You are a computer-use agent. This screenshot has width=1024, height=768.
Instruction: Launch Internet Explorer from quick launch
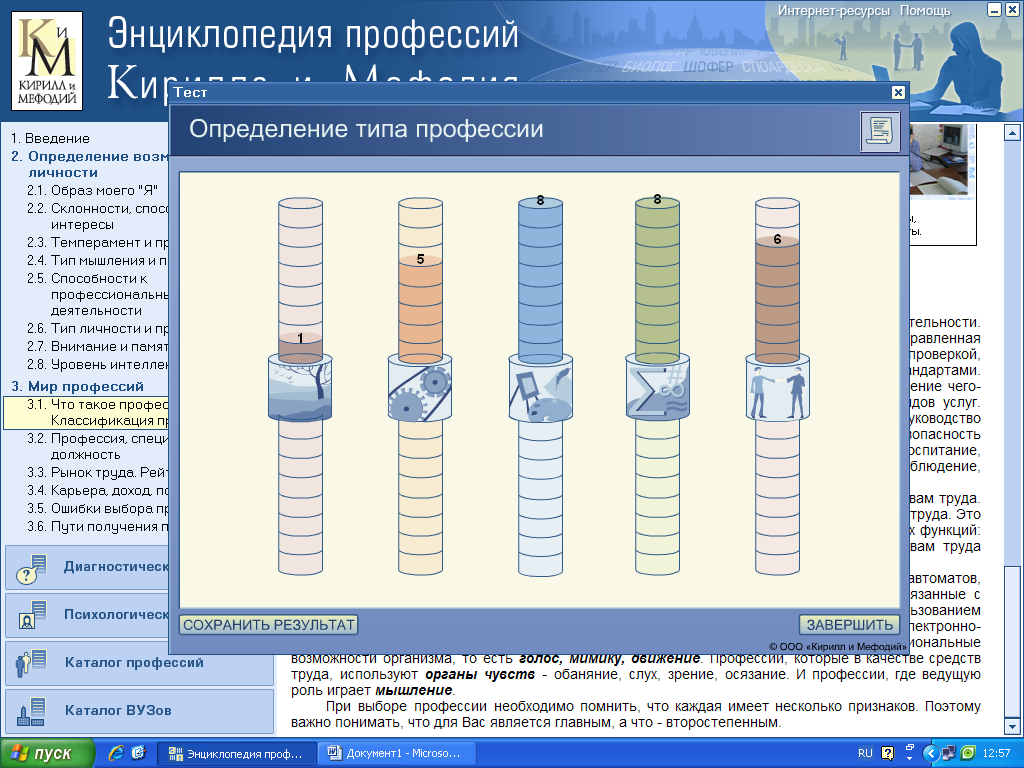coord(116,753)
